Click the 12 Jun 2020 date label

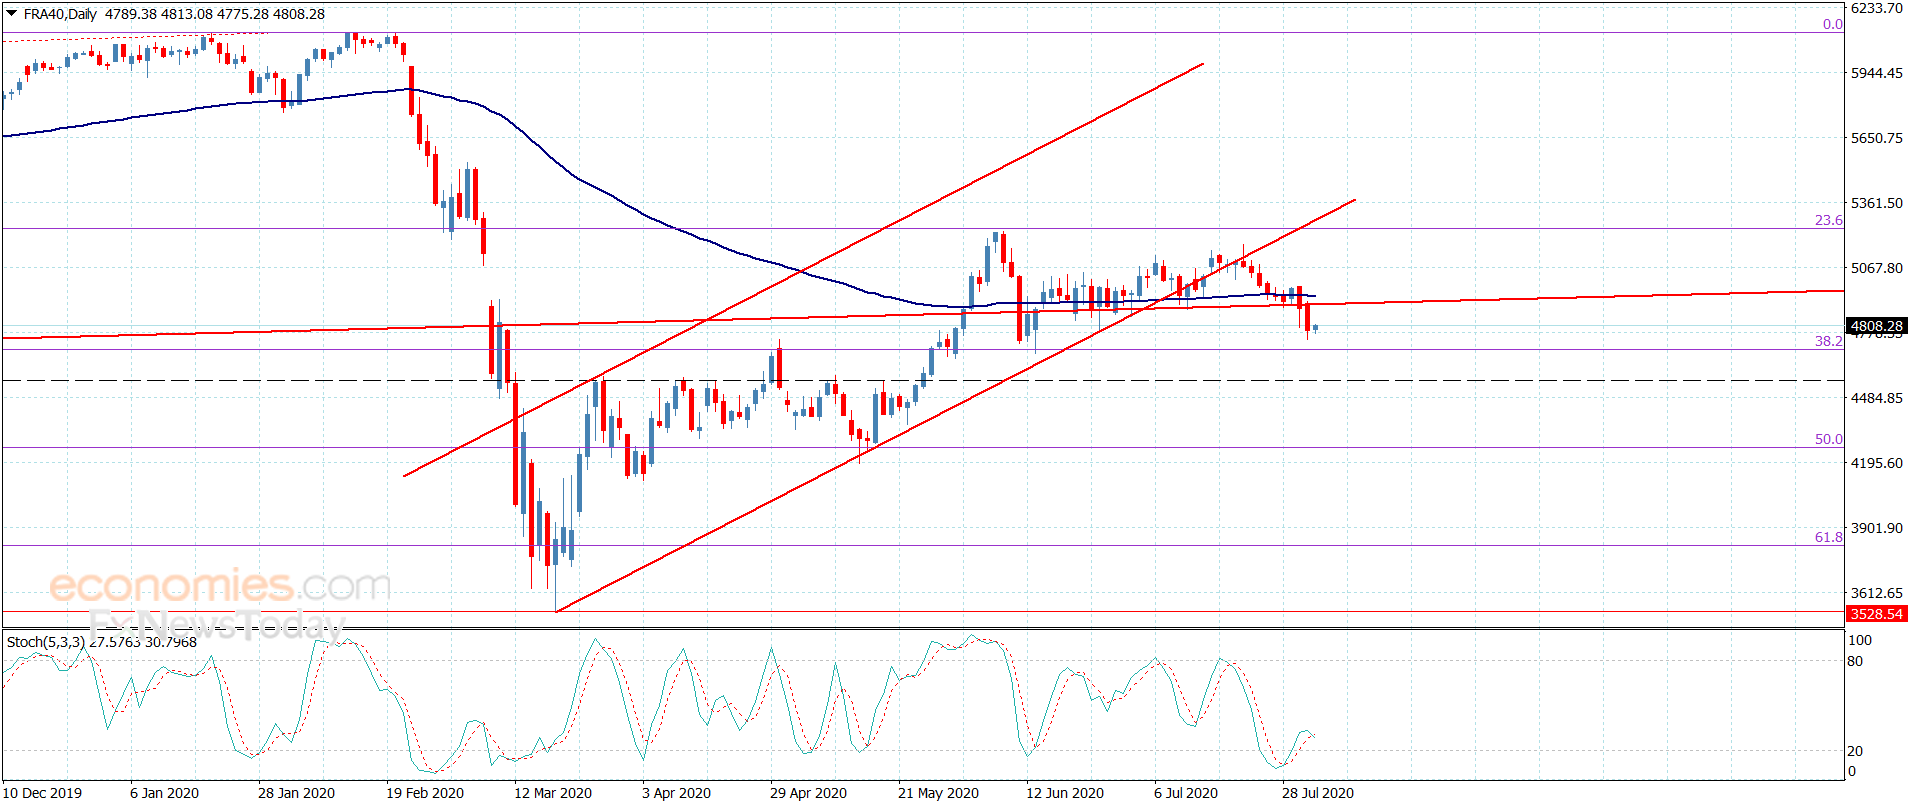tap(1065, 793)
